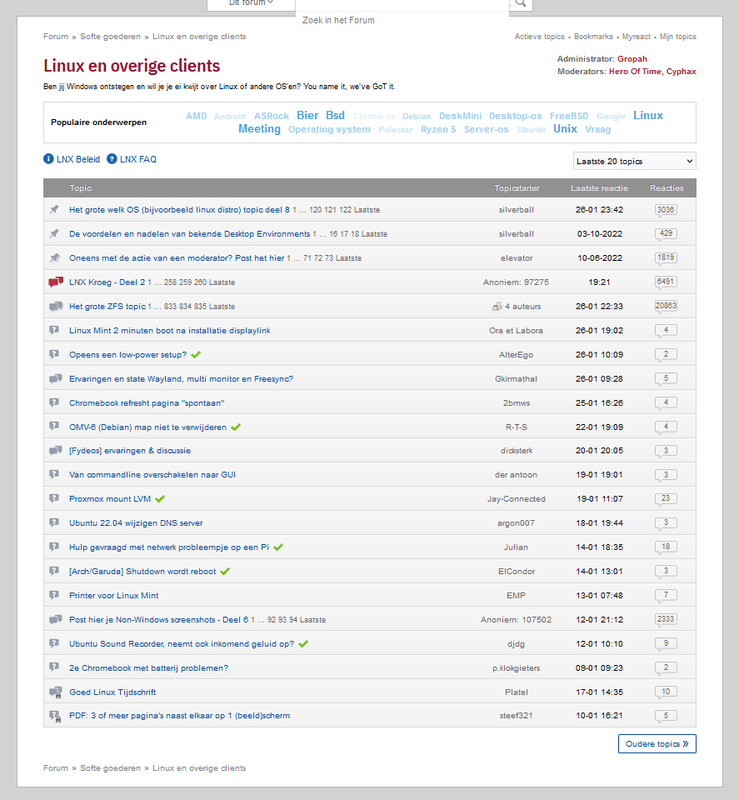Open the LNX Beleid info icon link
Screen dimensions: 739x800
coord(48,159)
